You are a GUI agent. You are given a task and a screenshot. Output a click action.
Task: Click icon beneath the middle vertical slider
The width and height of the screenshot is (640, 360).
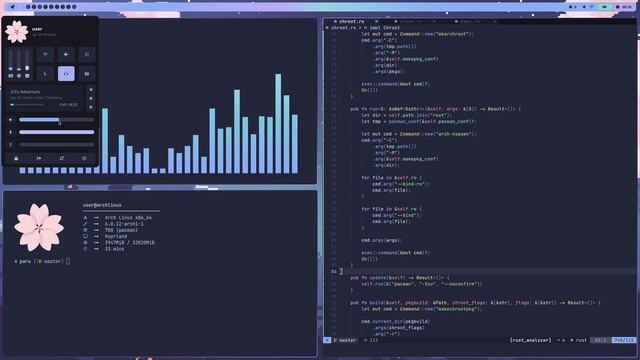19,76
